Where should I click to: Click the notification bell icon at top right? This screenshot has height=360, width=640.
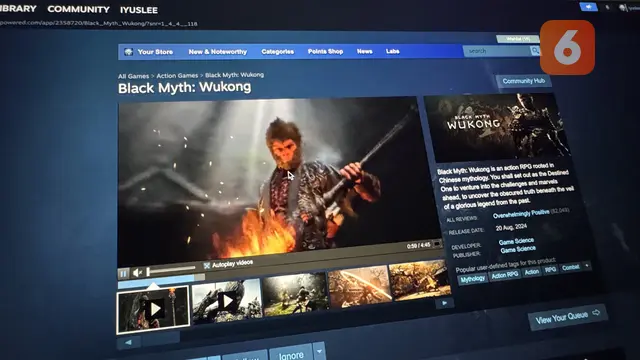(607, 7)
